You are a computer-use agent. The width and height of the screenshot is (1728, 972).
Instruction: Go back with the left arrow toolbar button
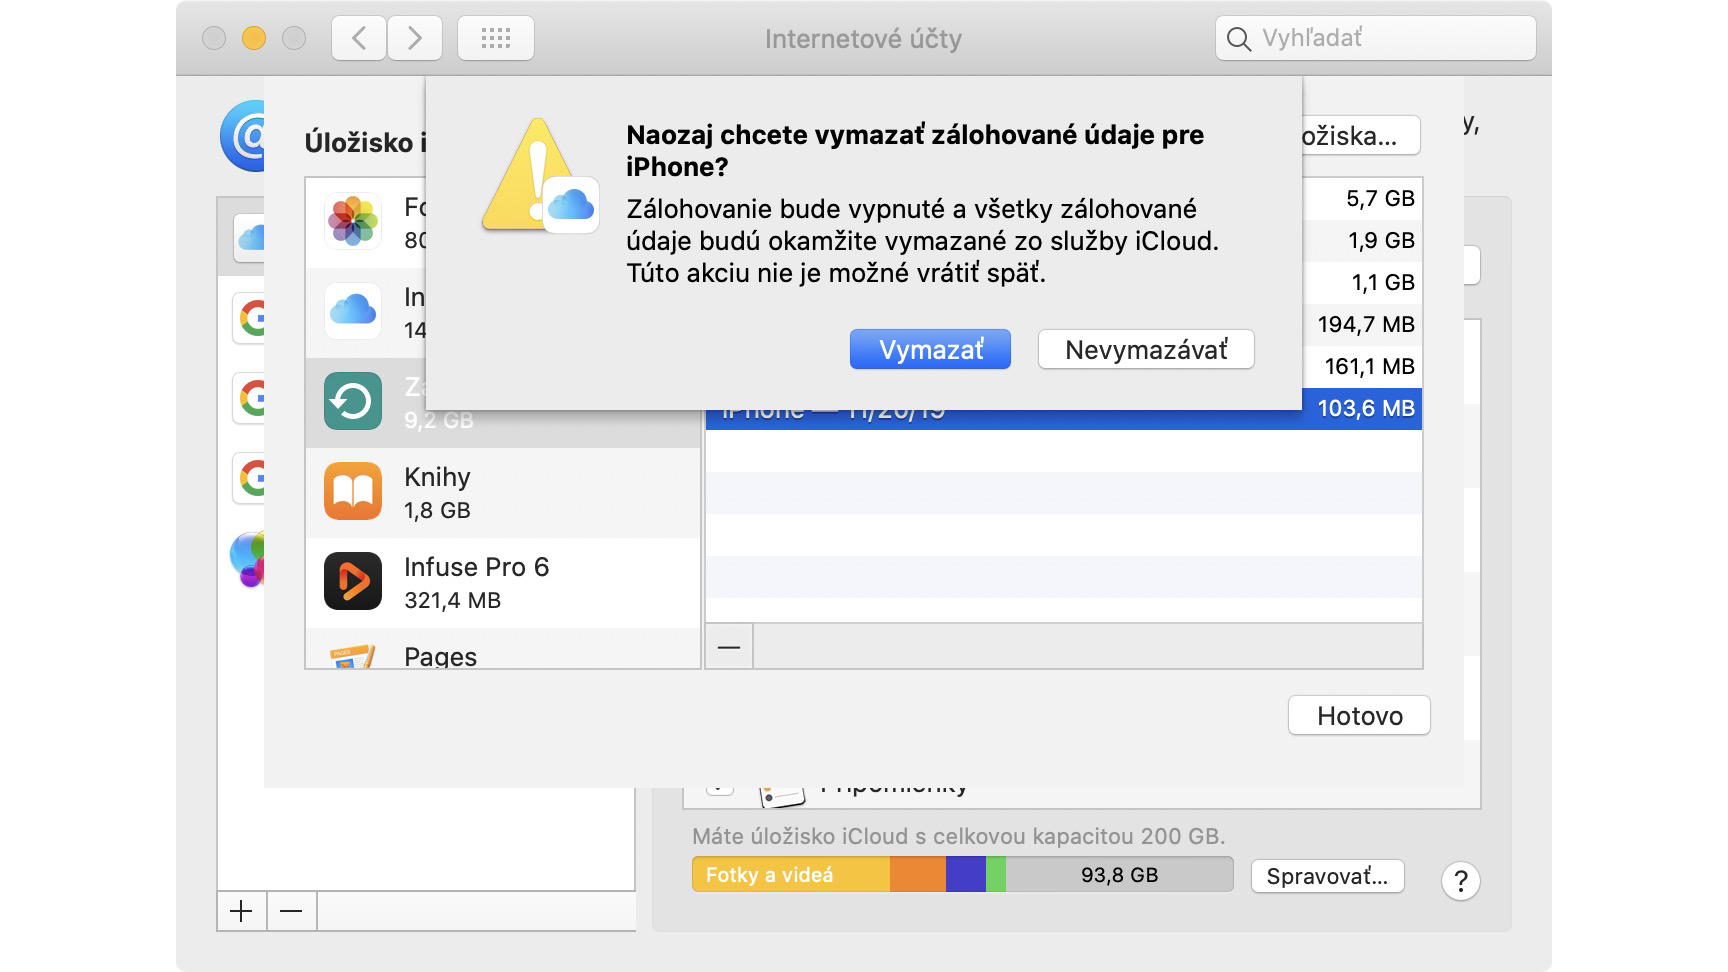point(359,39)
